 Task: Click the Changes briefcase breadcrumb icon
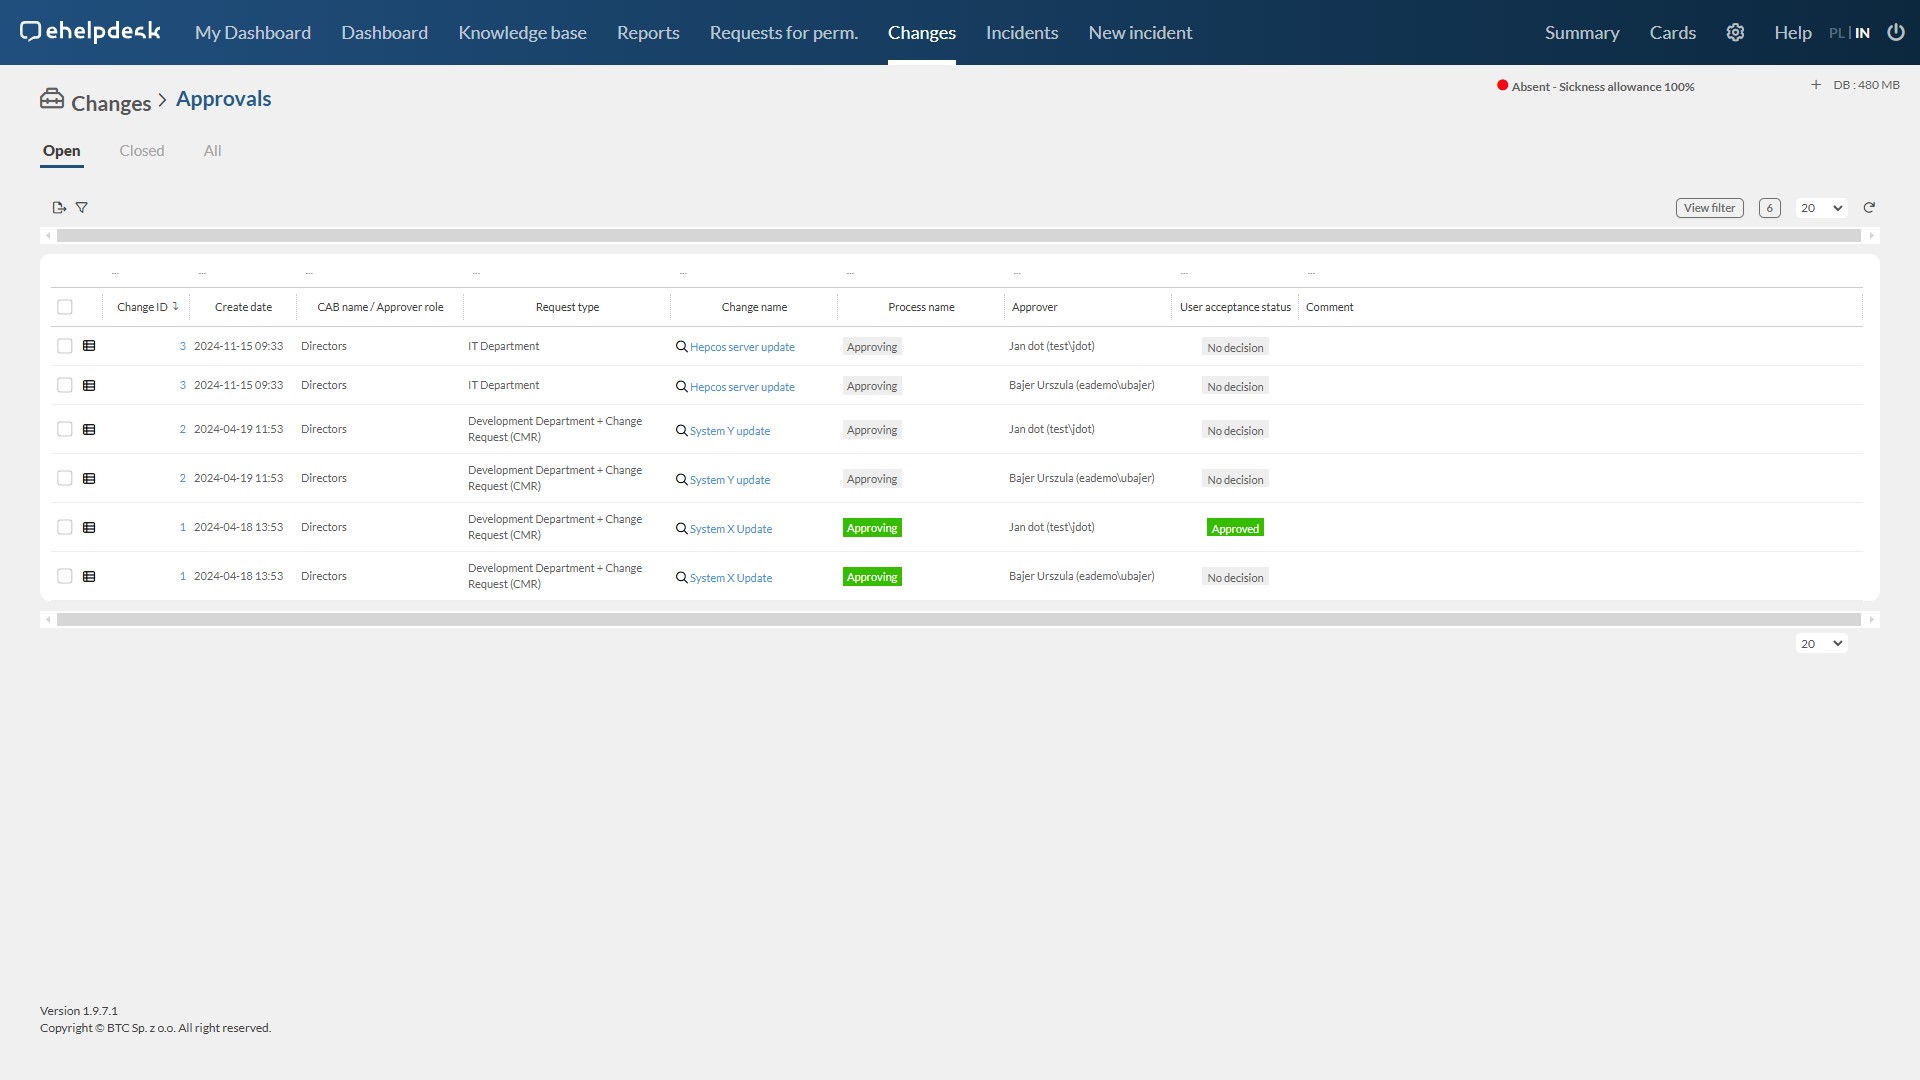coord(52,99)
